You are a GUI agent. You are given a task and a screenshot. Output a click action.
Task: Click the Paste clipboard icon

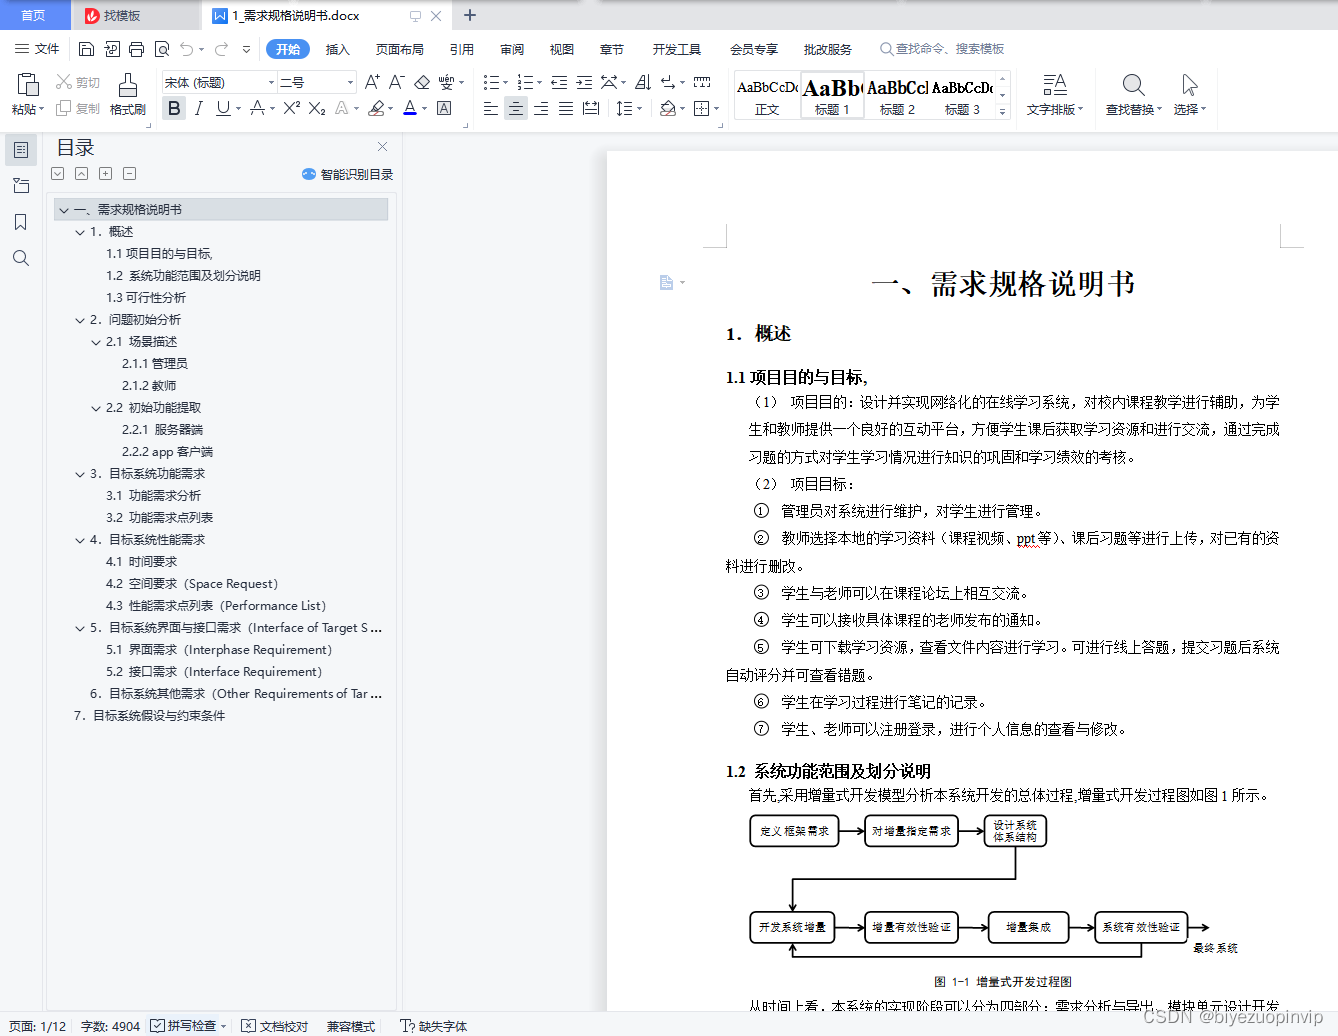tap(28, 85)
